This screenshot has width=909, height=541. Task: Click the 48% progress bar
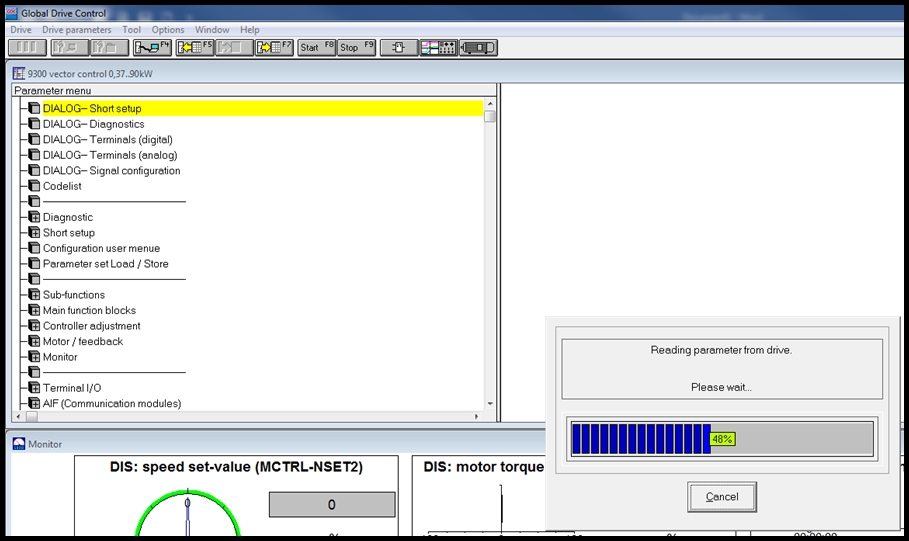tap(722, 439)
